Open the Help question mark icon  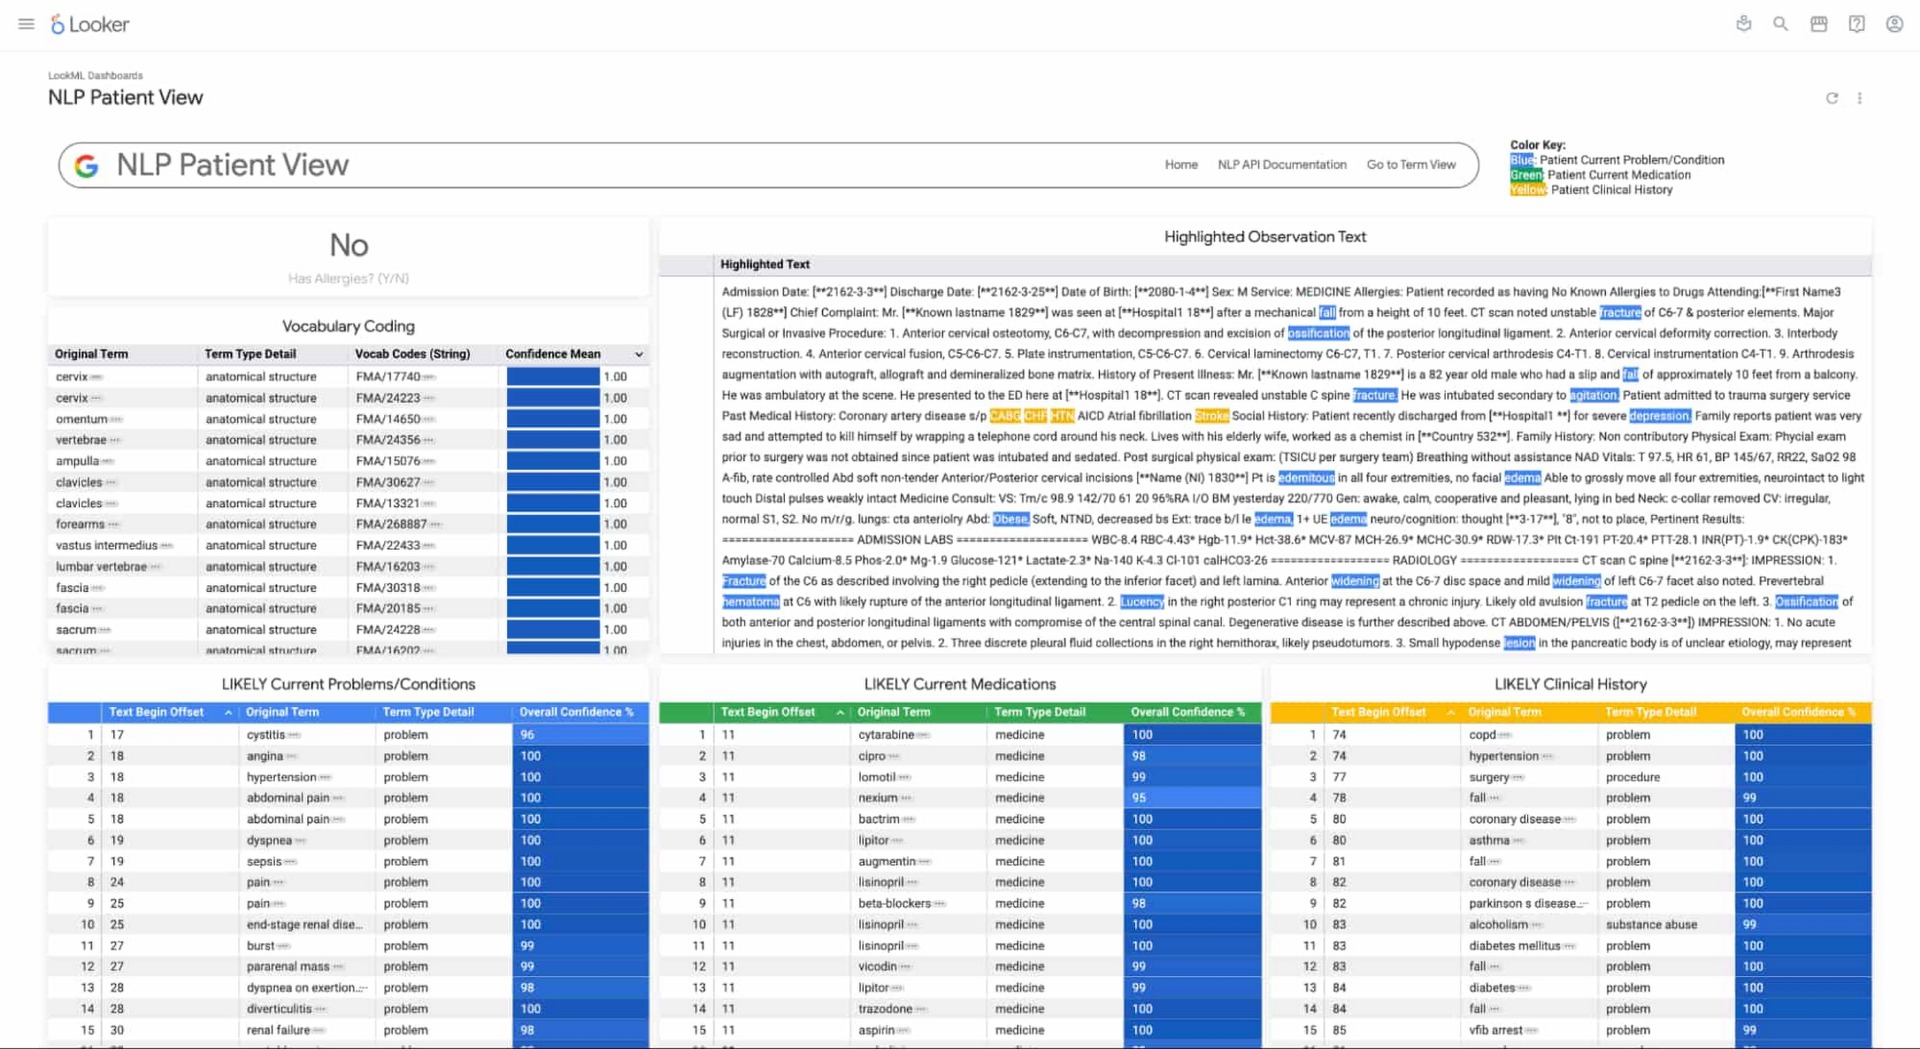tap(1856, 24)
